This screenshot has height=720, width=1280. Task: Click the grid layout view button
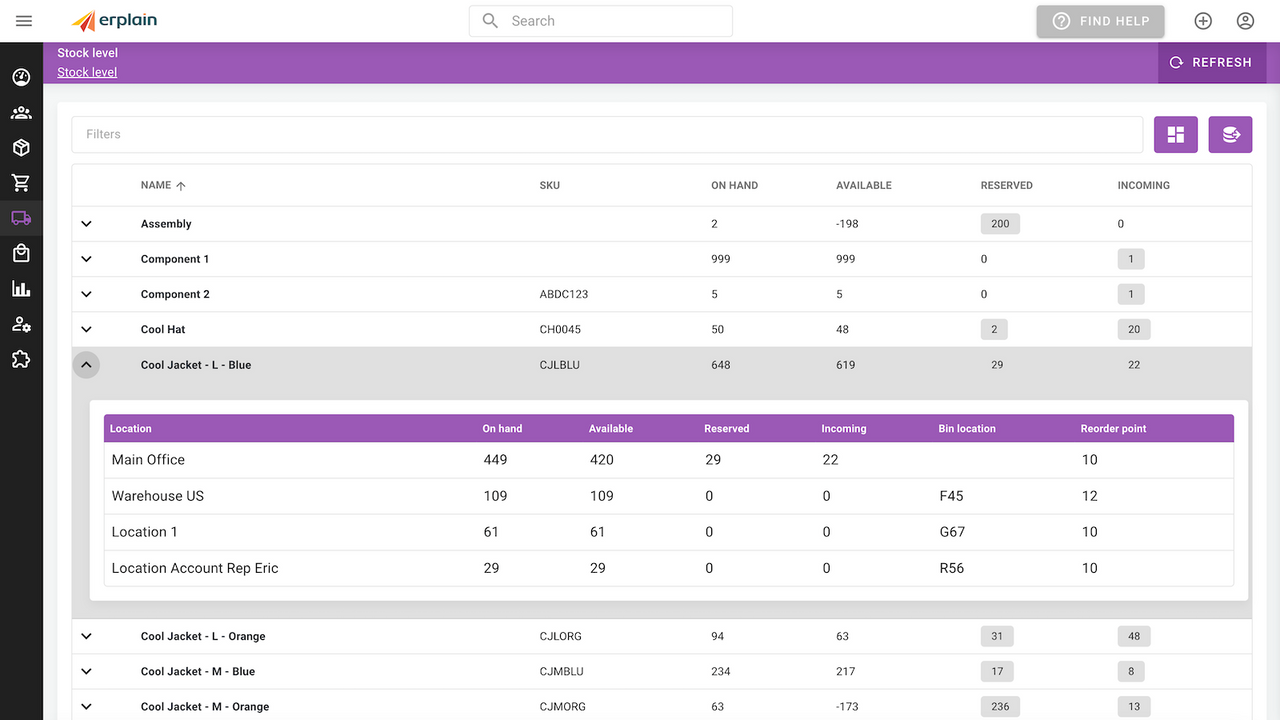(1176, 134)
